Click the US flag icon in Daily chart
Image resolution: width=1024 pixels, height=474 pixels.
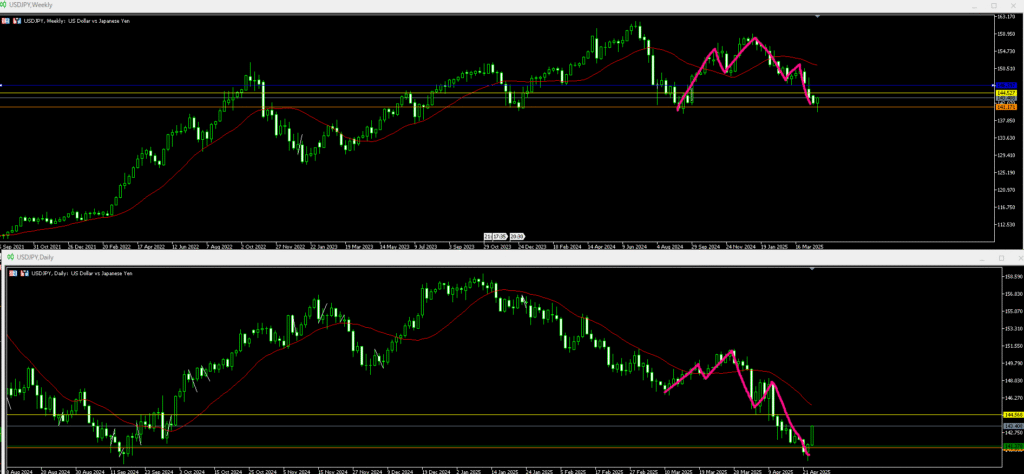pyautogui.click(x=12, y=273)
